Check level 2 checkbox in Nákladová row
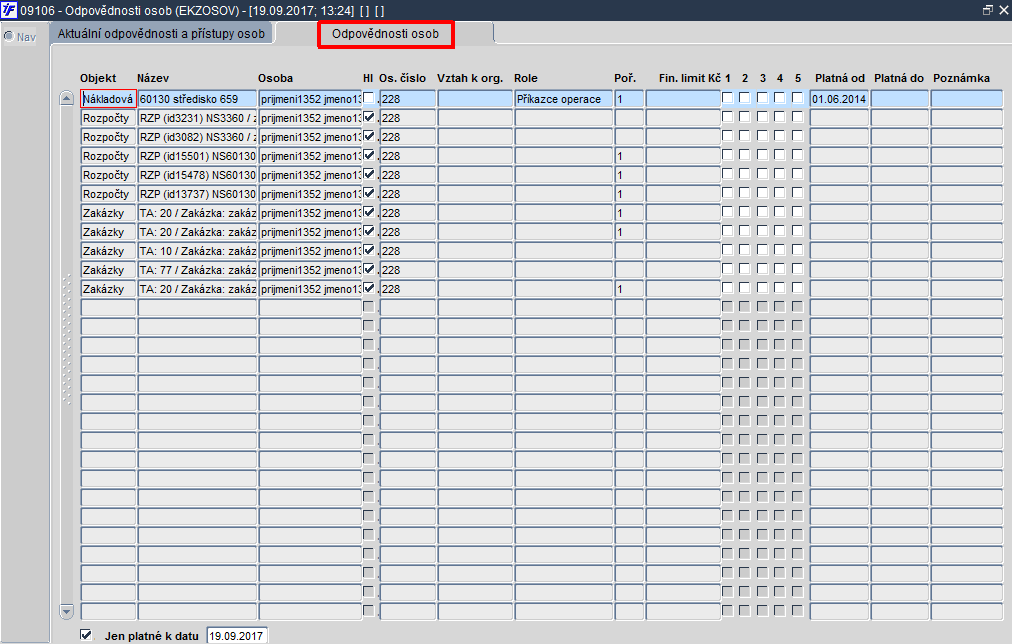 [x=744, y=98]
